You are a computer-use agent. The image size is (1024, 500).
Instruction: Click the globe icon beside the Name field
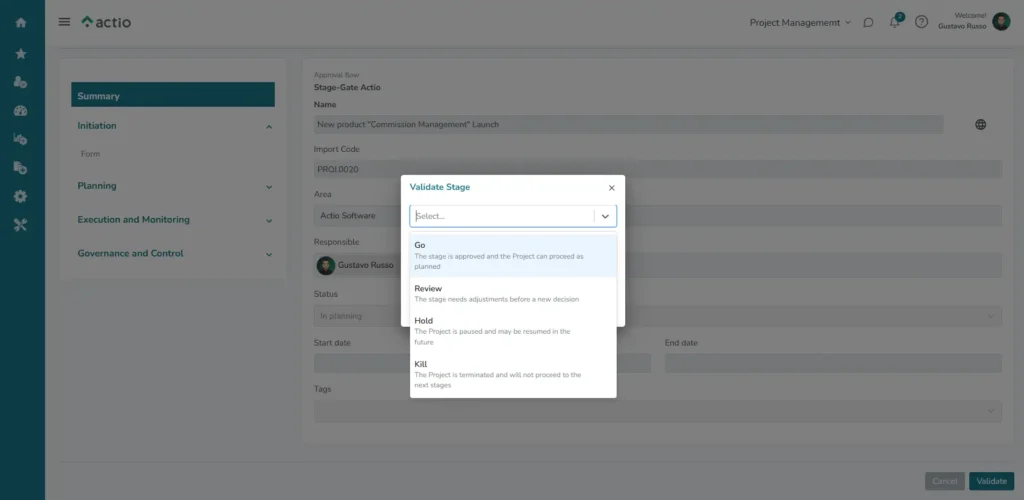pyautogui.click(x=981, y=124)
